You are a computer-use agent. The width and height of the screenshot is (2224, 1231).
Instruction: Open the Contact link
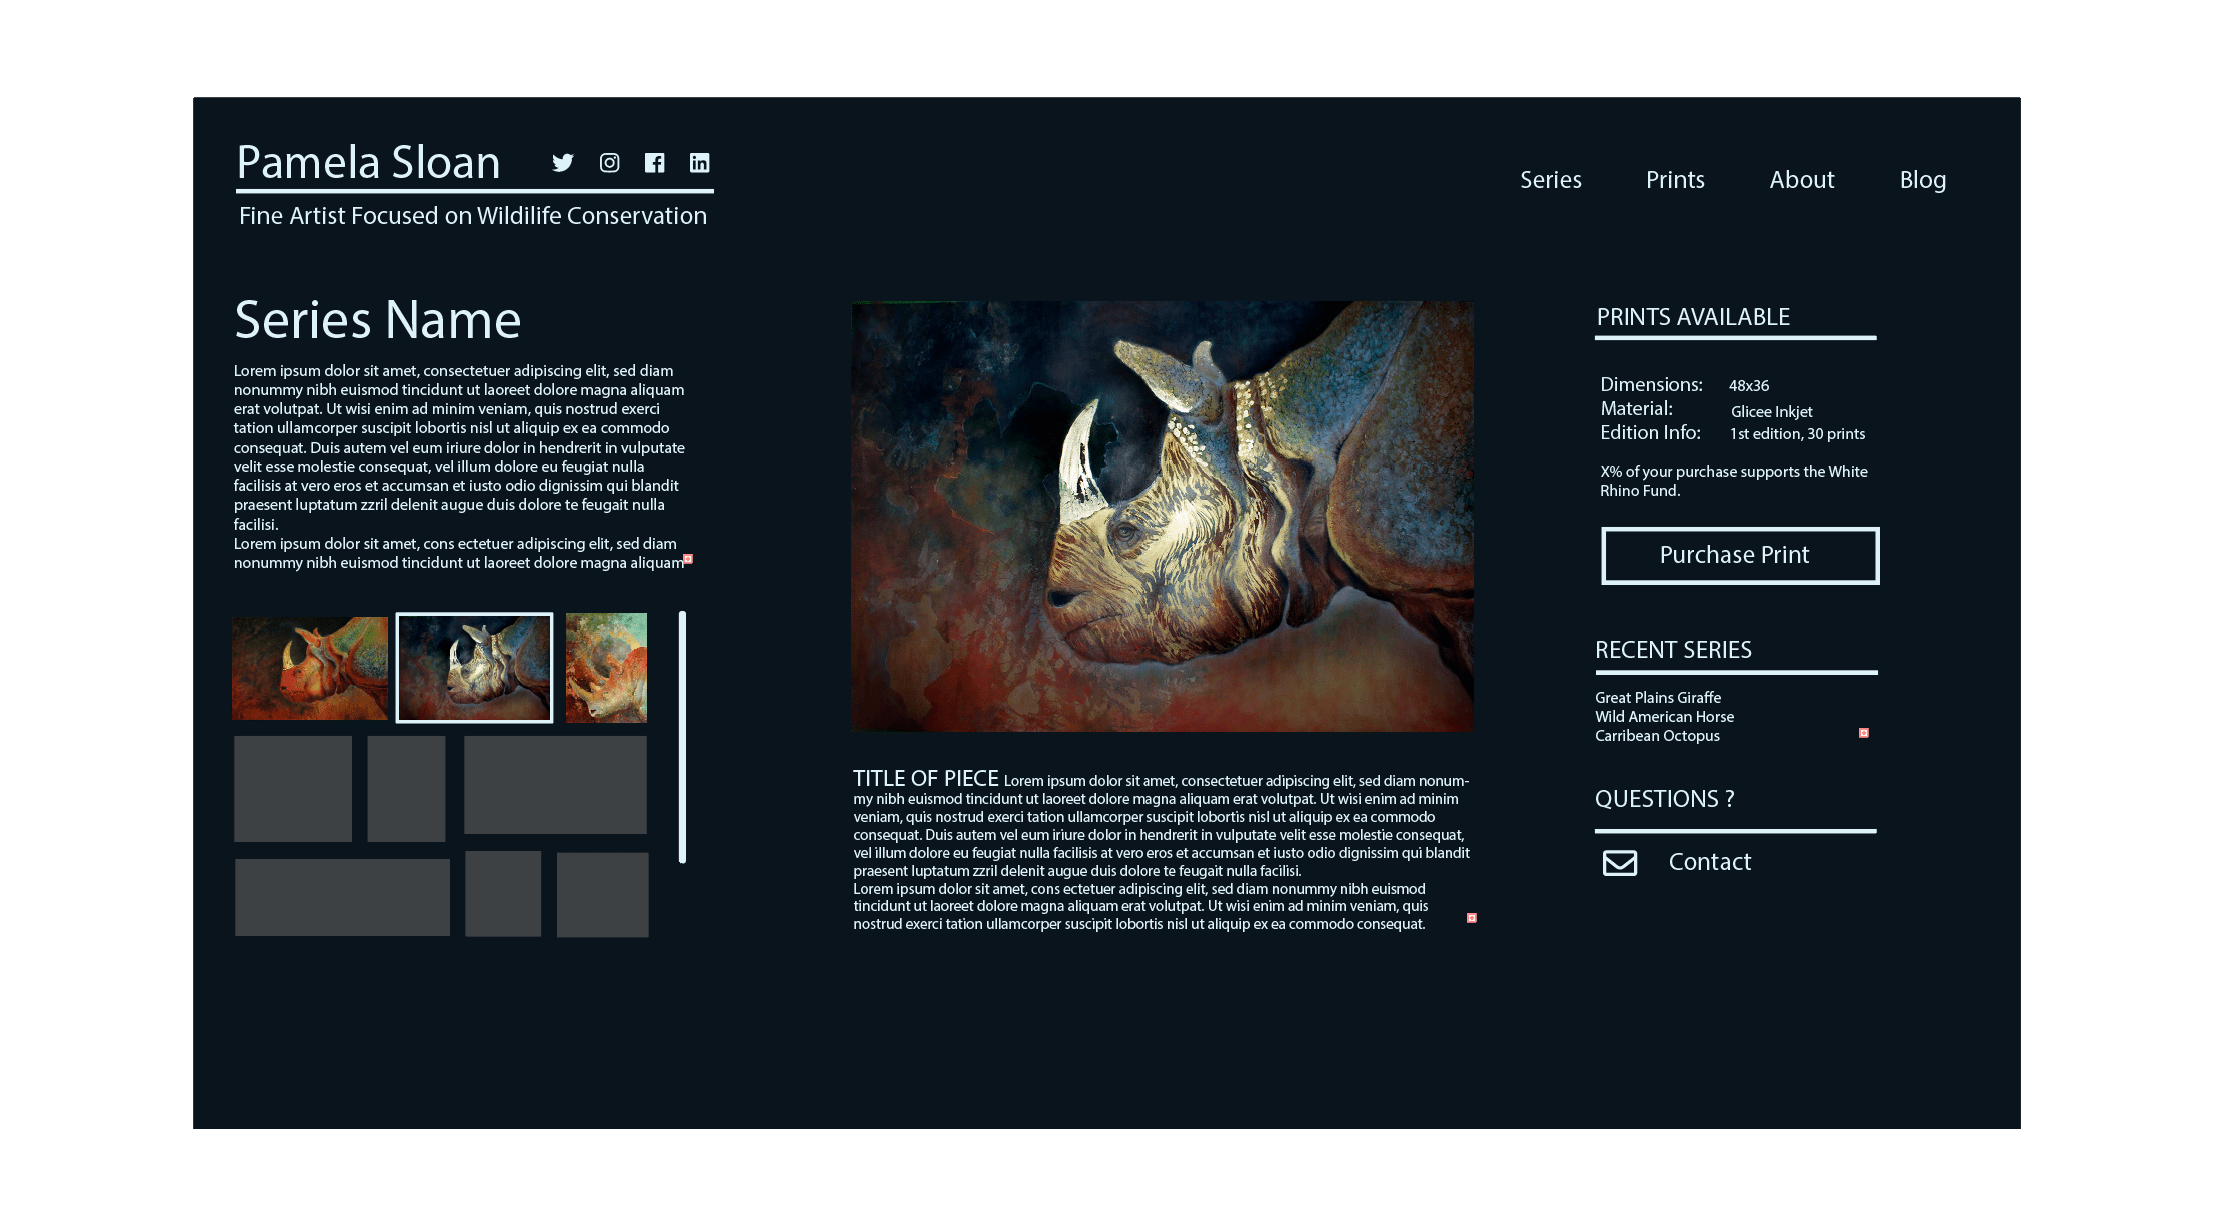[1709, 862]
